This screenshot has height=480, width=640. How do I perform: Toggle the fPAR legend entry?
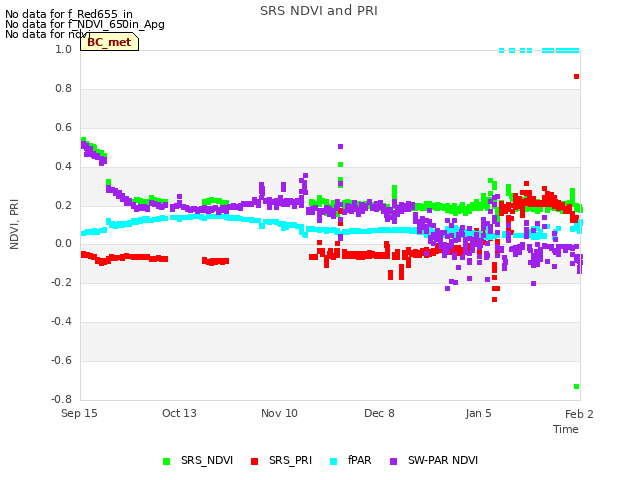pos(351,461)
